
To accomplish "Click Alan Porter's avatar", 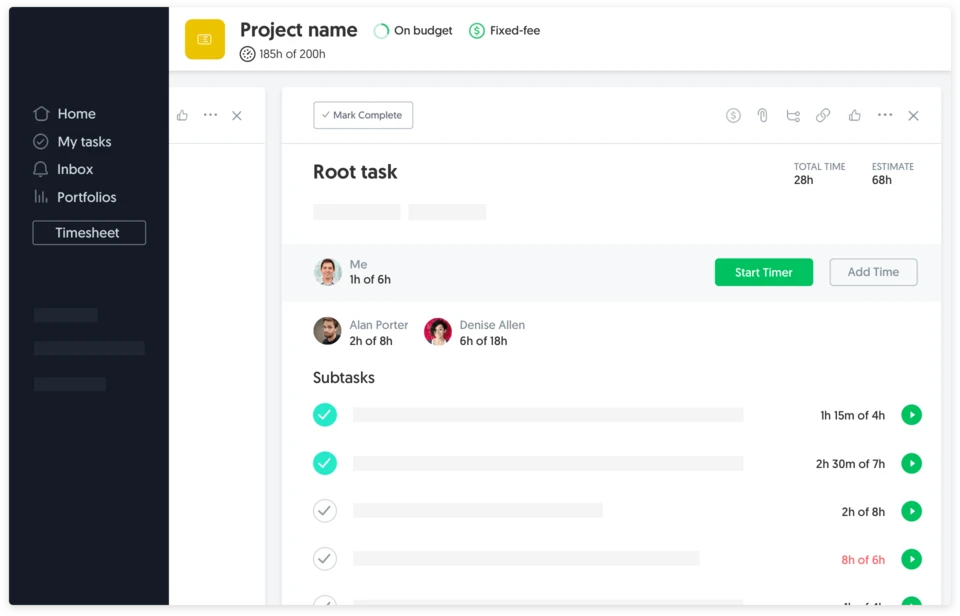I will 327,331.
